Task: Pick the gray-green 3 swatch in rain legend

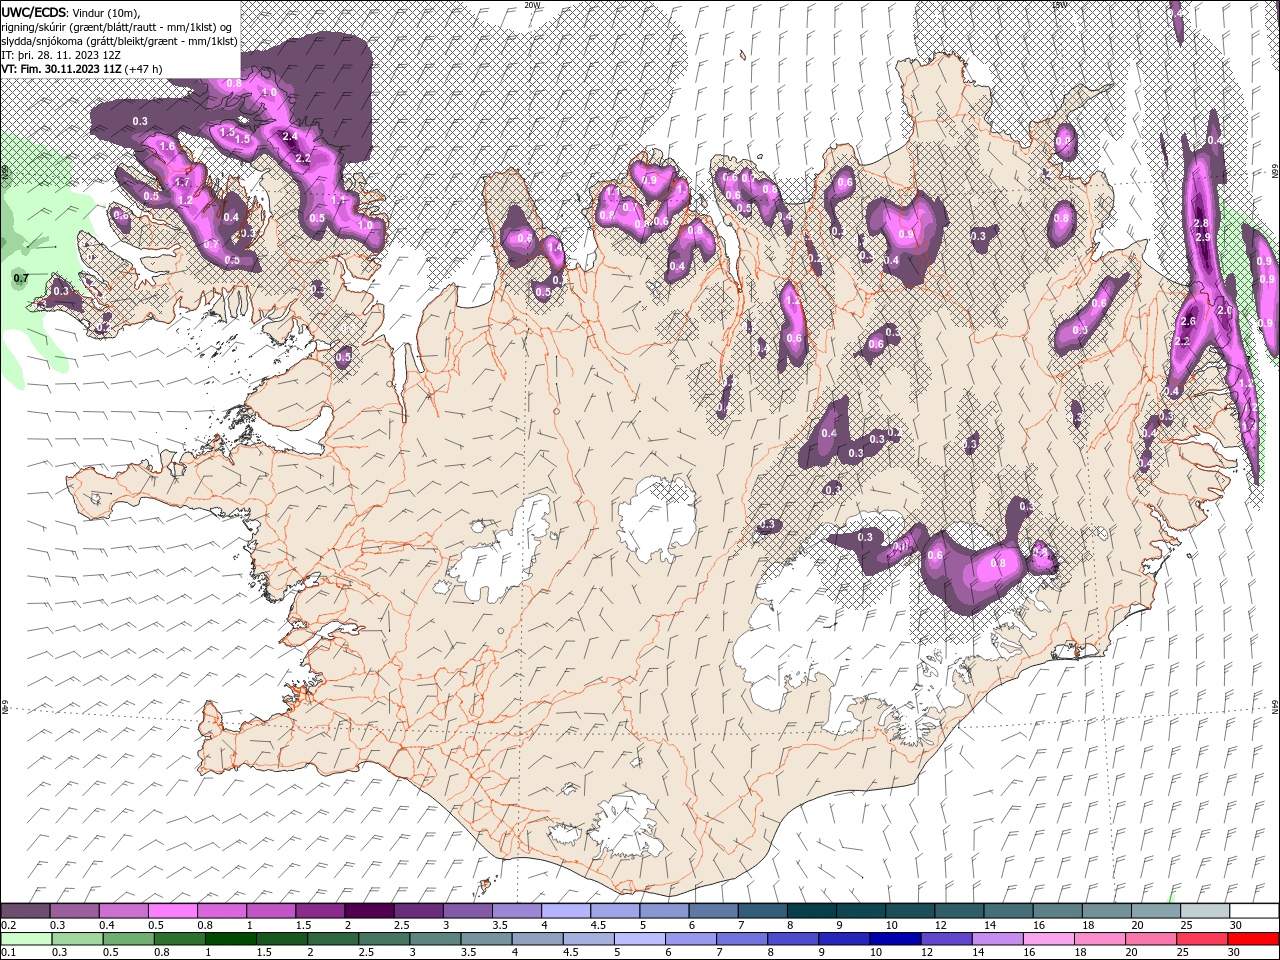Action: click(x=435, y=939)
